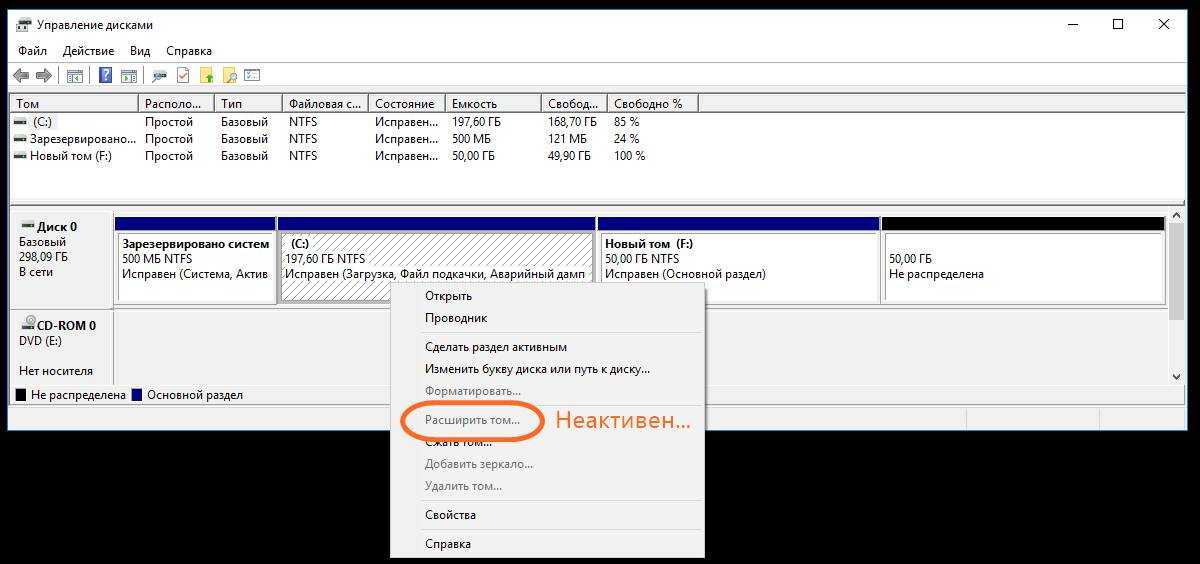
Task: Select the (C:) volume row in list
Action: click(x=354, y=122)
